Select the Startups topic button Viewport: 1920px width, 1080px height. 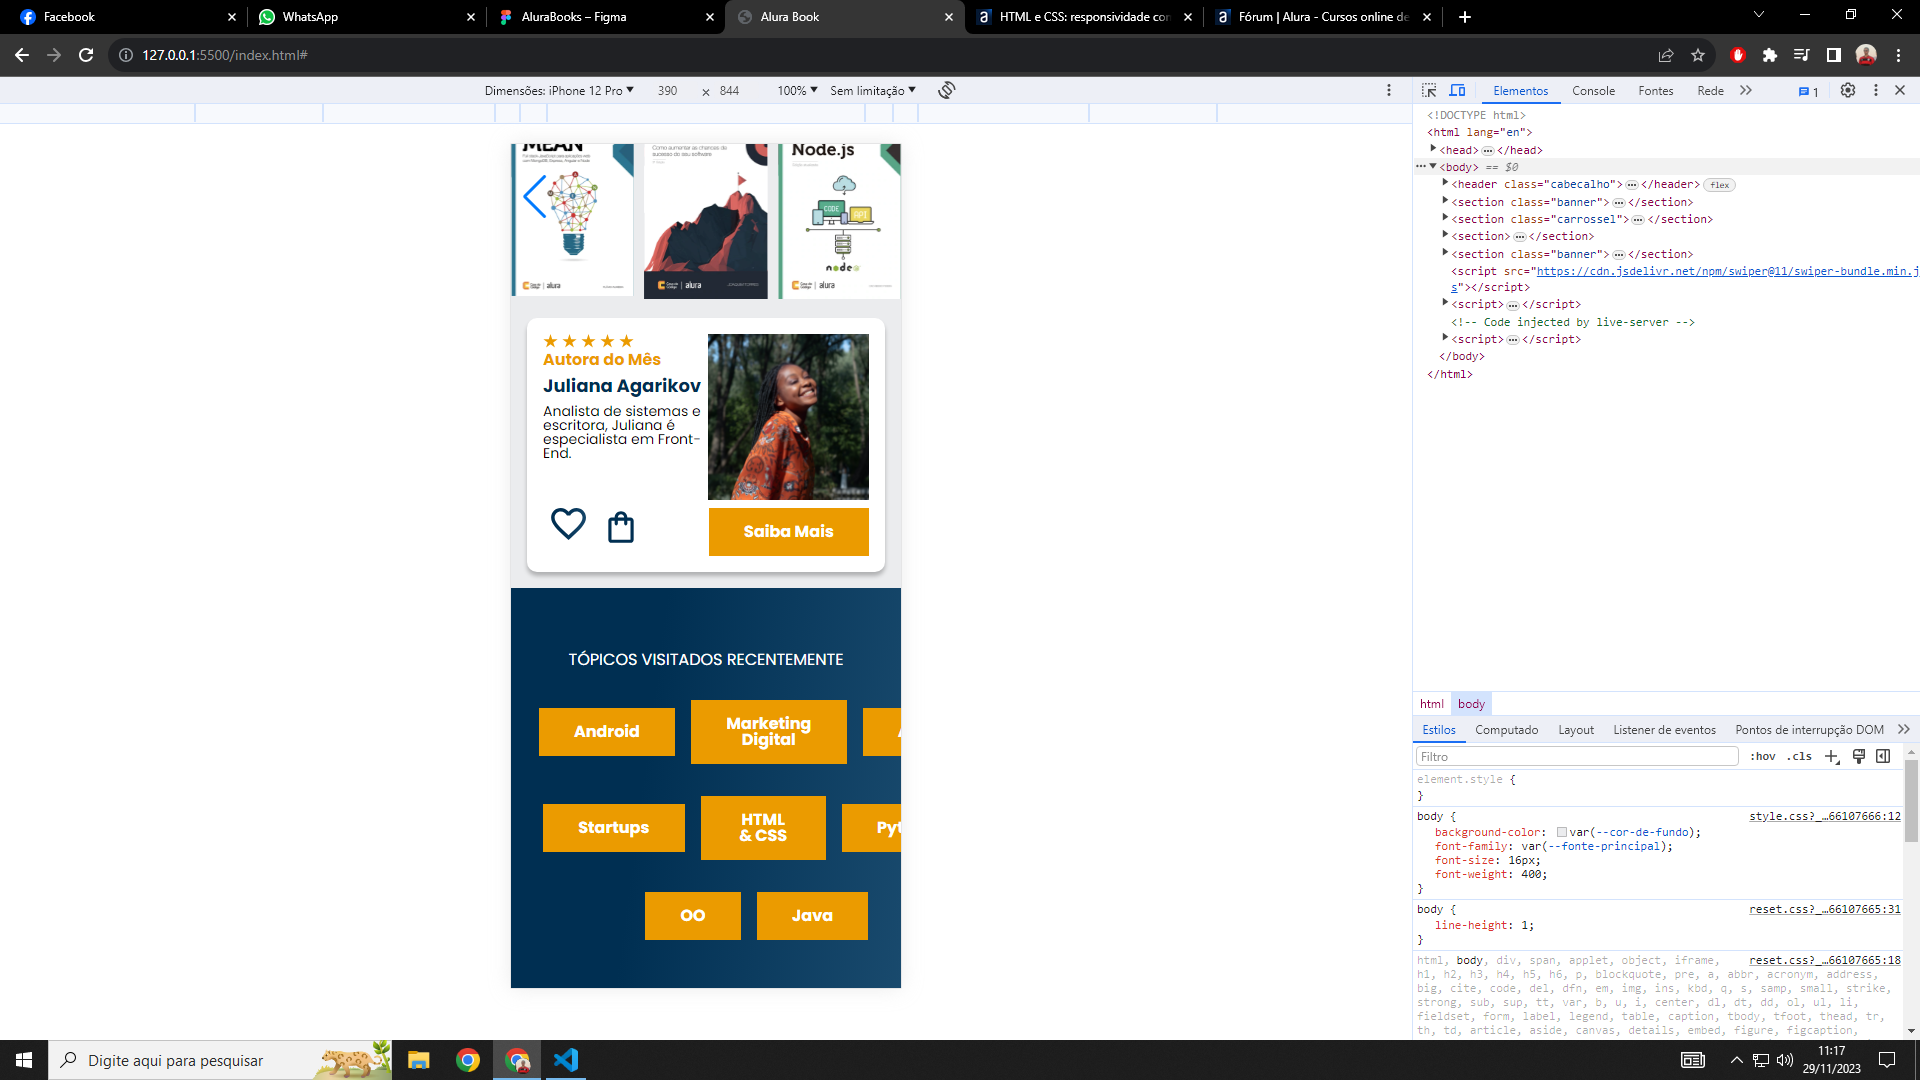click(x=613, y=828)
